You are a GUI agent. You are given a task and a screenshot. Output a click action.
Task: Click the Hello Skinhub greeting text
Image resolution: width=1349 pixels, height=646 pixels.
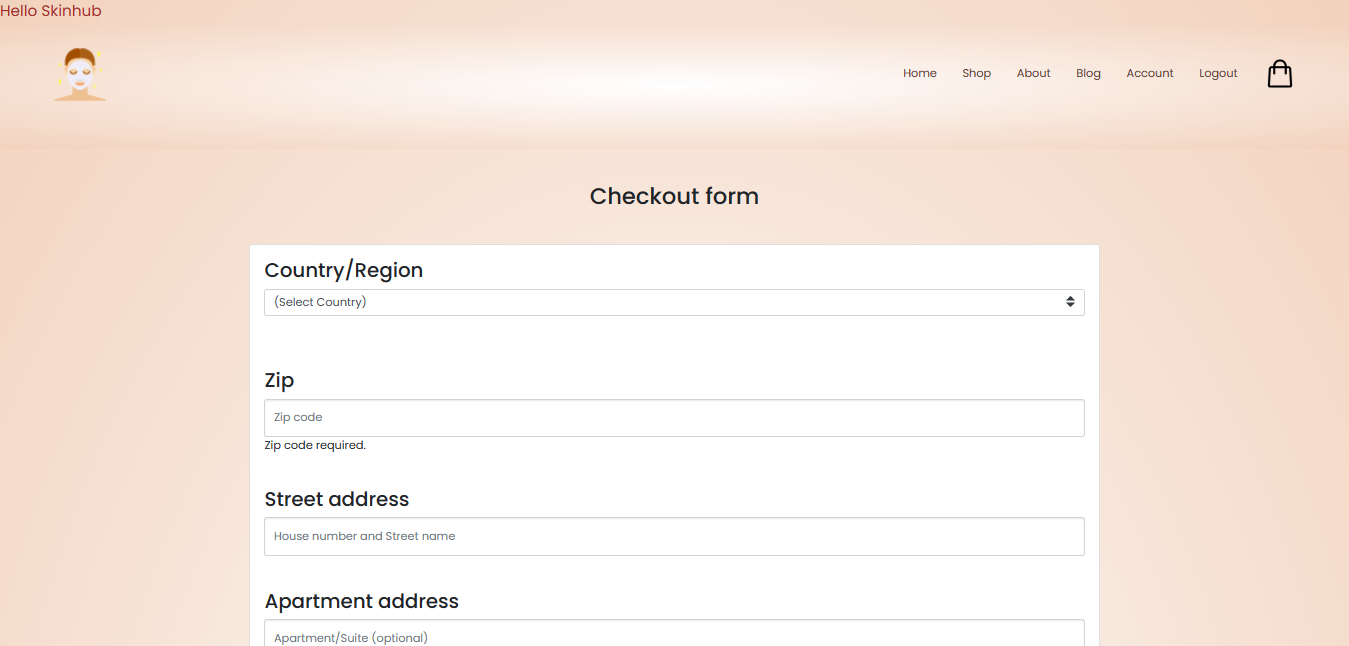click(x=50, y=10)
